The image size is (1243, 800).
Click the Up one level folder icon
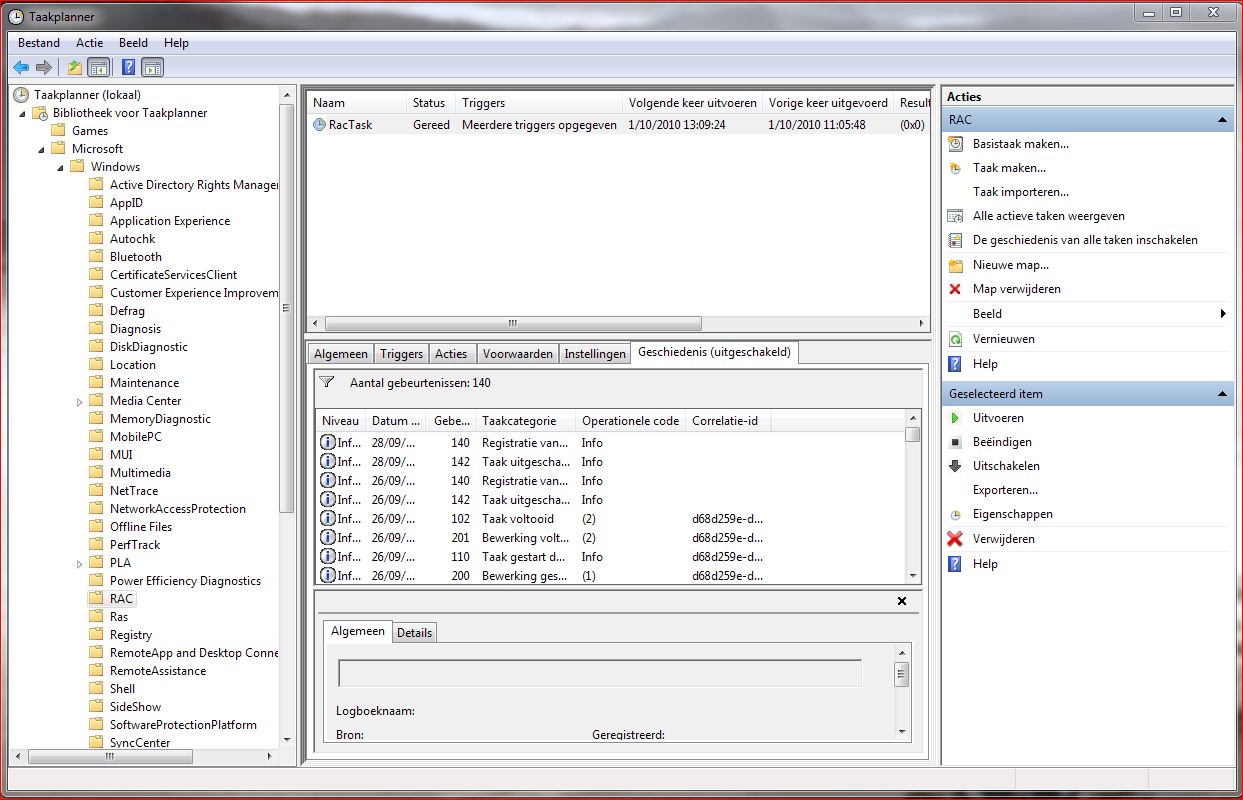[x=74, y=68]
